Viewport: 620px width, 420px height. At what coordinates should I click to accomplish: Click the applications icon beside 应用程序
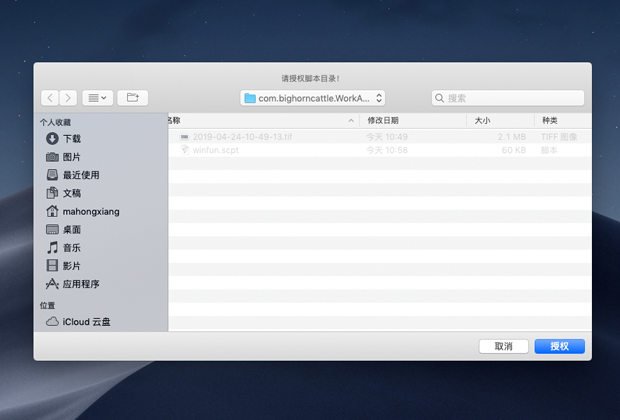[52, 284]
